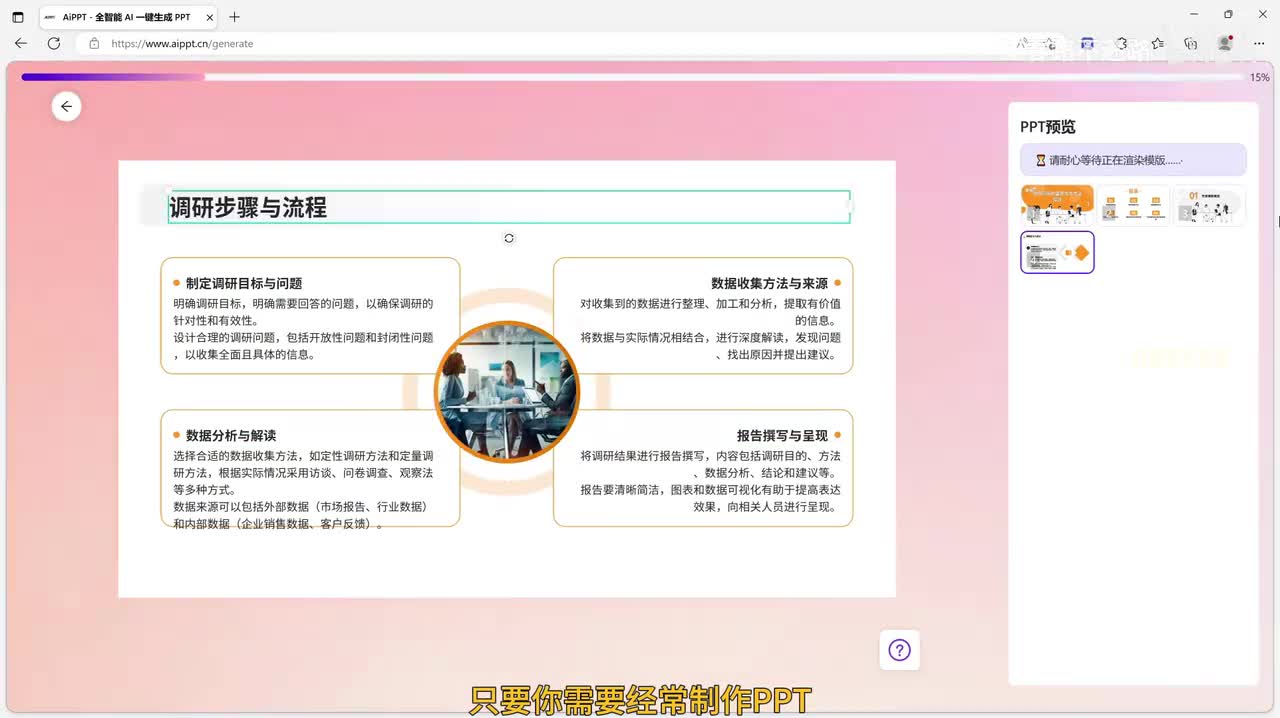This screenshot has height=718, width=1280.
Task: Open the tab actions menu icon
Action: [18, 17]
